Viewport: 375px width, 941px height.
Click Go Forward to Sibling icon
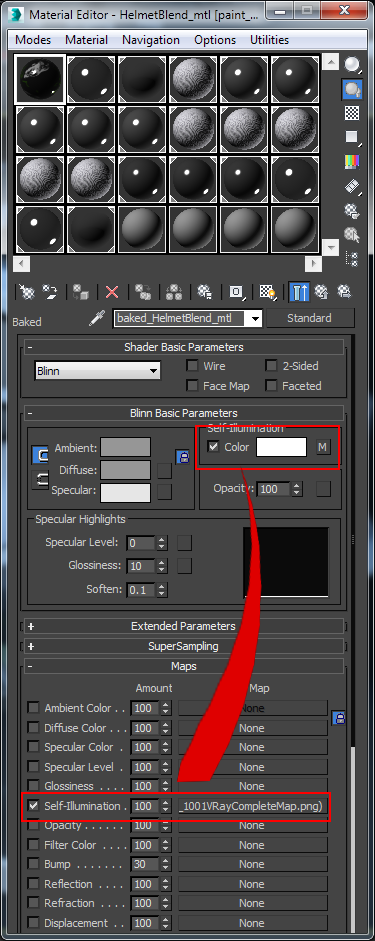pyautogui.click(x=344, y=292)
